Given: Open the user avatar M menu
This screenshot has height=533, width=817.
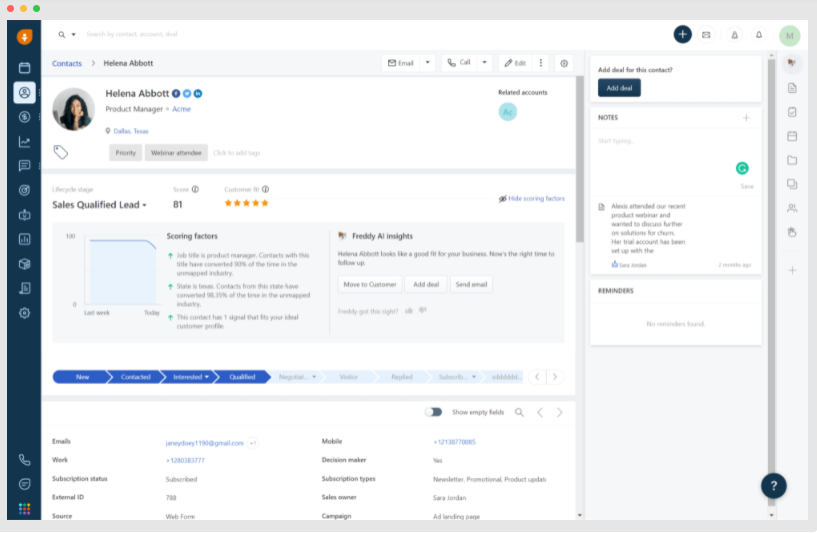Looking at the screenshot, I should (x=790, y=35).
